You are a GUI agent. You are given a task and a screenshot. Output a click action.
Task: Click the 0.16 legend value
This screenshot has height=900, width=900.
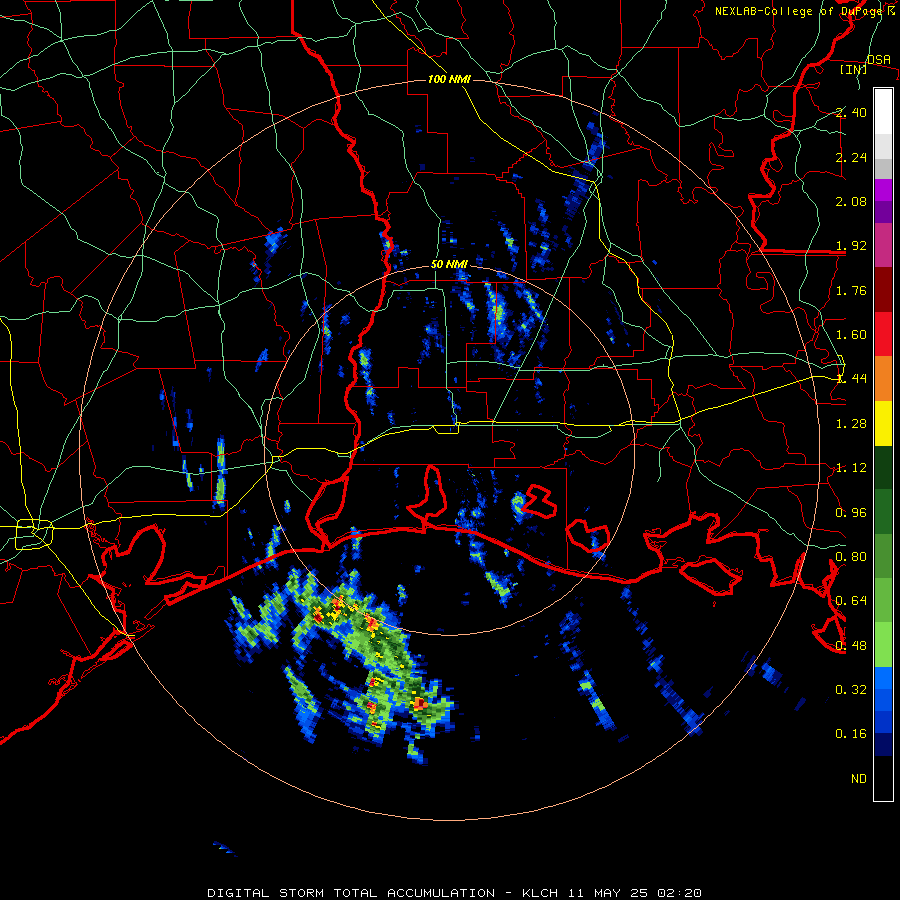[851, 734]
